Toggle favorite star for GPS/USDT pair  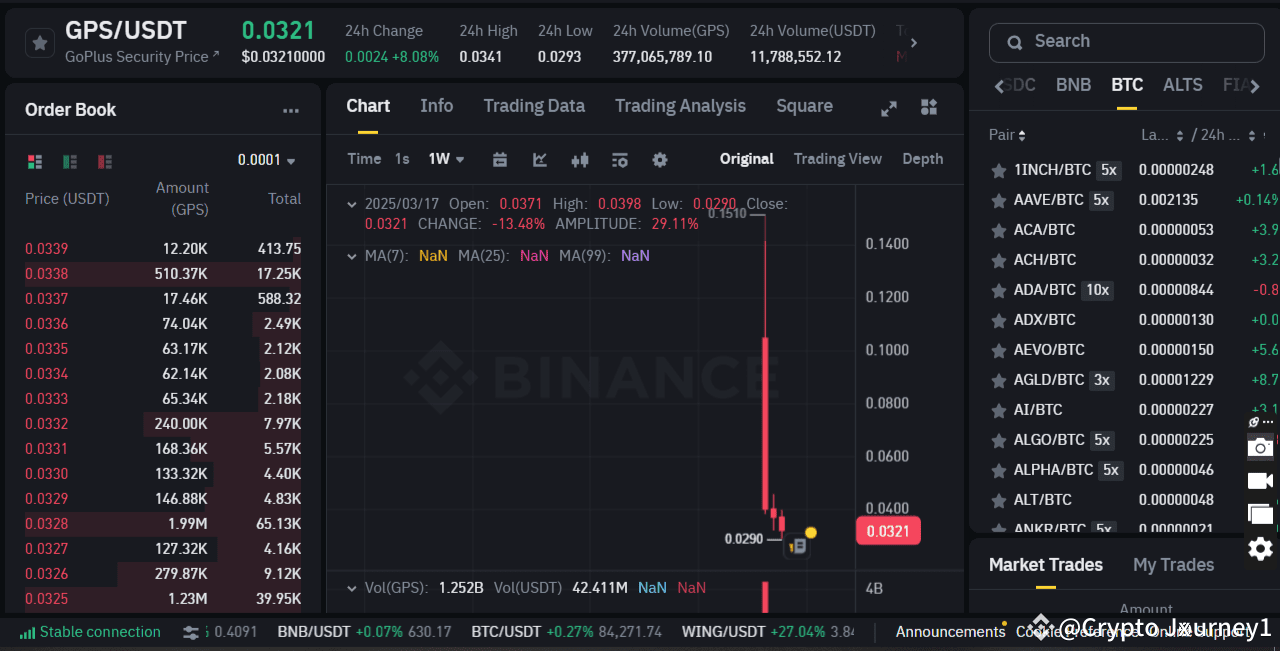38,42
